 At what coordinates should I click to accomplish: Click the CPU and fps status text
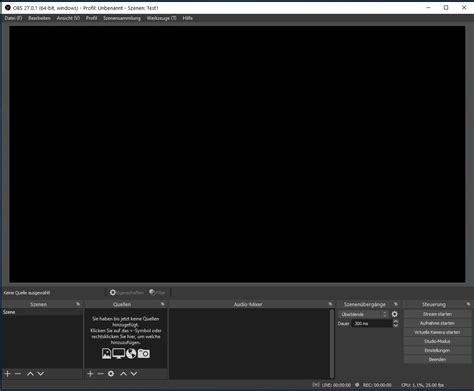point(422,385)
